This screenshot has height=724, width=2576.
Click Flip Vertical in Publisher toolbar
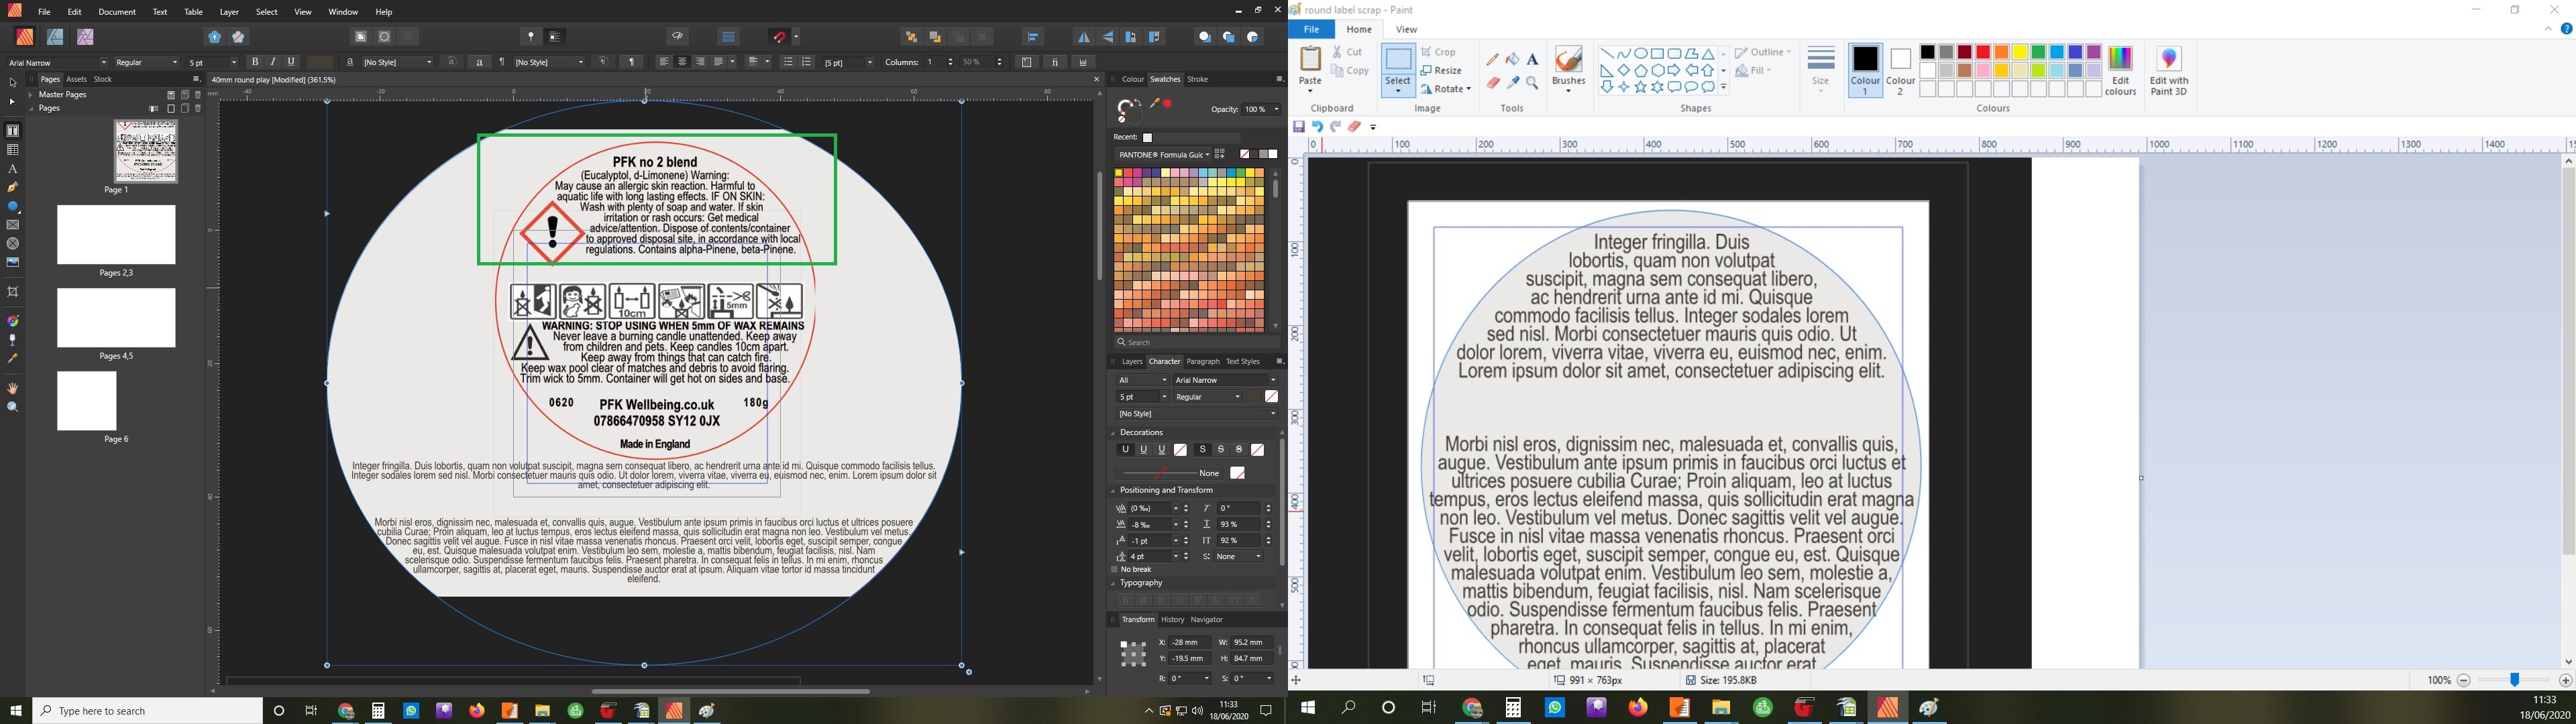(1107, 37)
